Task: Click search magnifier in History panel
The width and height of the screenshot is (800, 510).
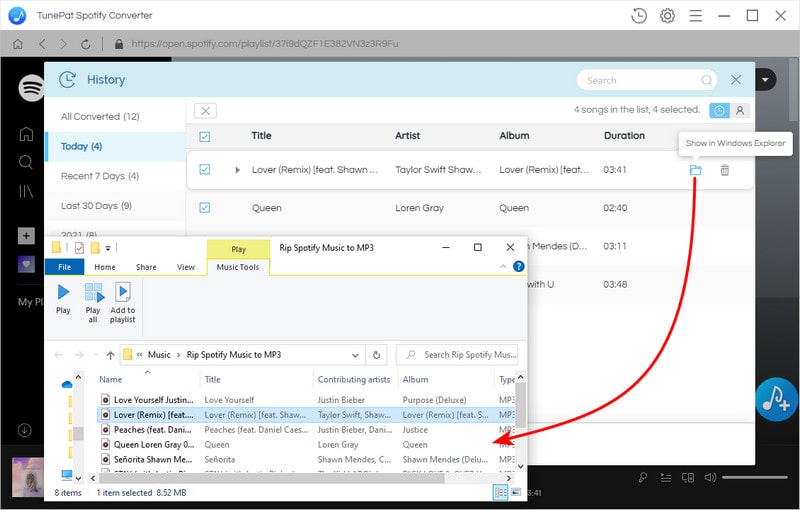Action: [707, 80]
